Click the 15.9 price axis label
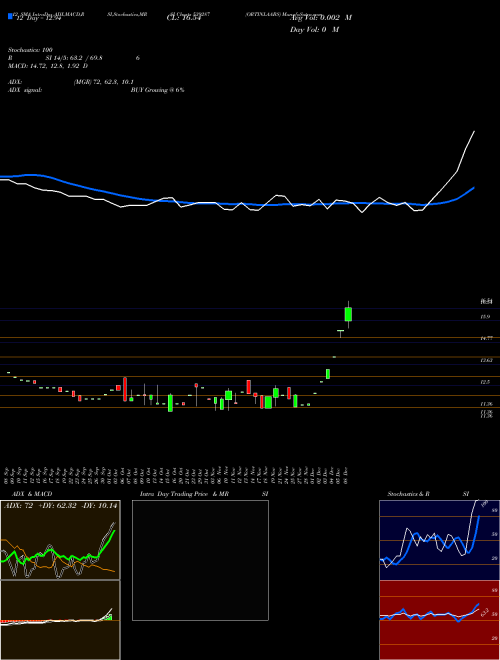This screenshot has height=660, width=500. click(x=485, y=316)
